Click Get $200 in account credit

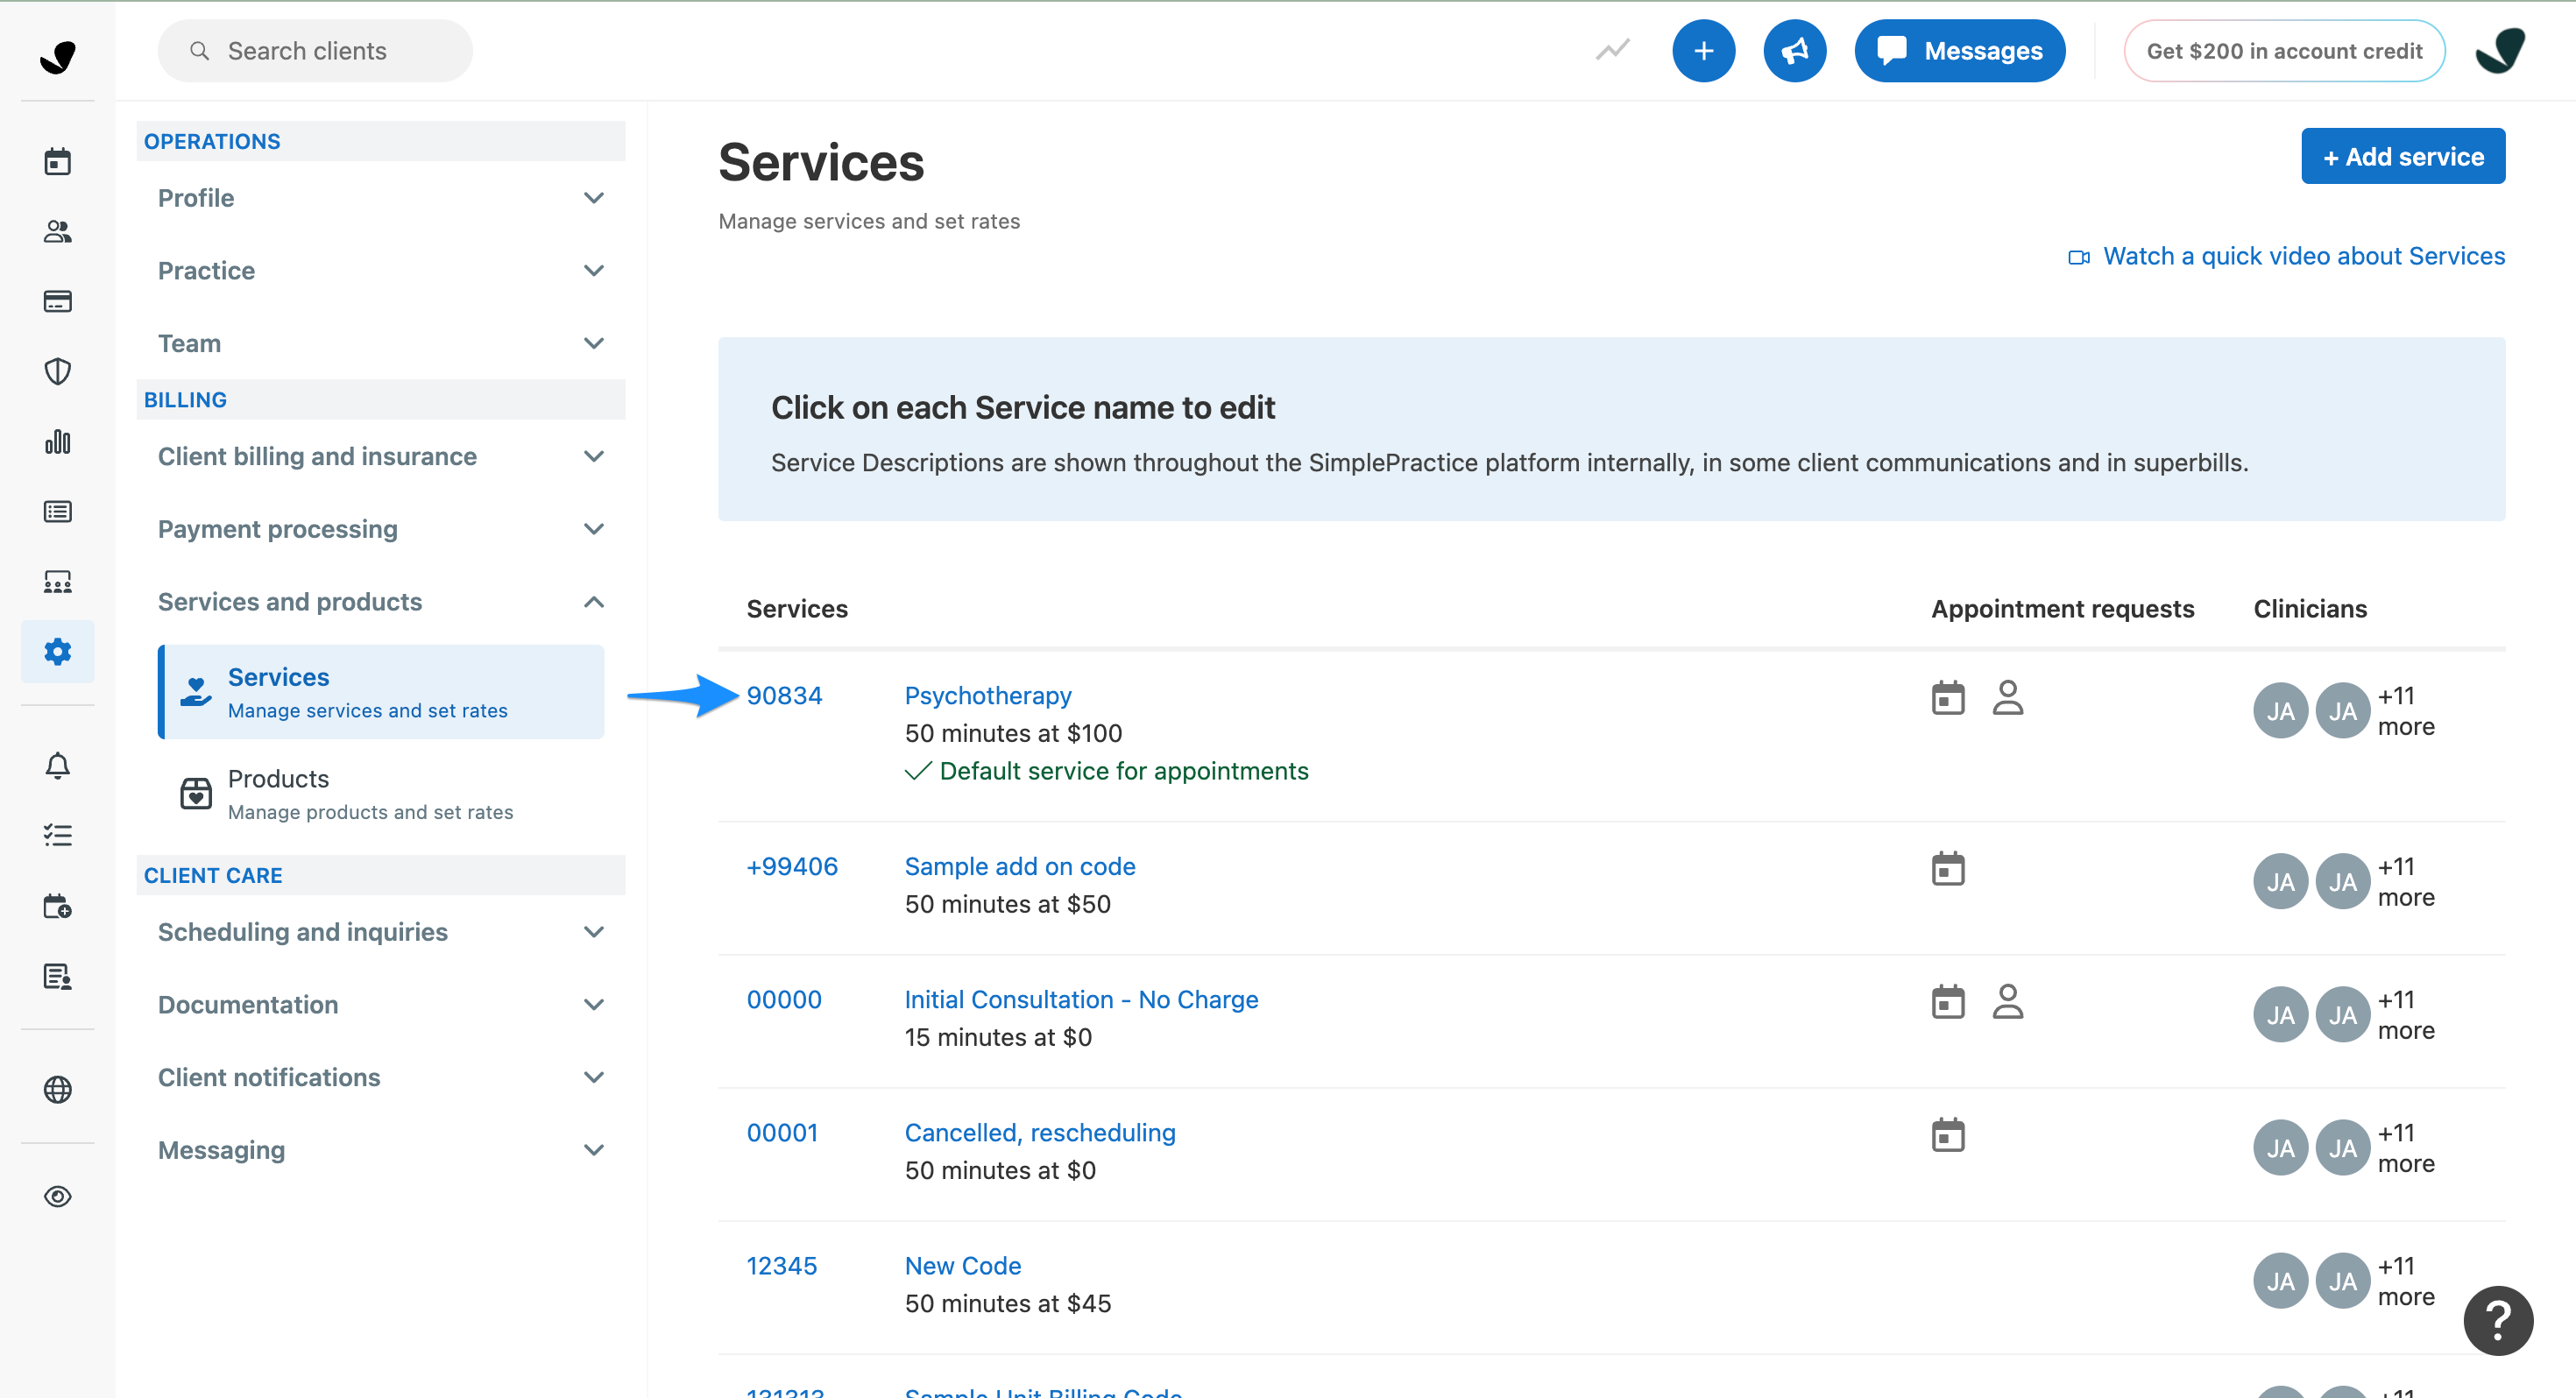click(x=2283, y=51)
